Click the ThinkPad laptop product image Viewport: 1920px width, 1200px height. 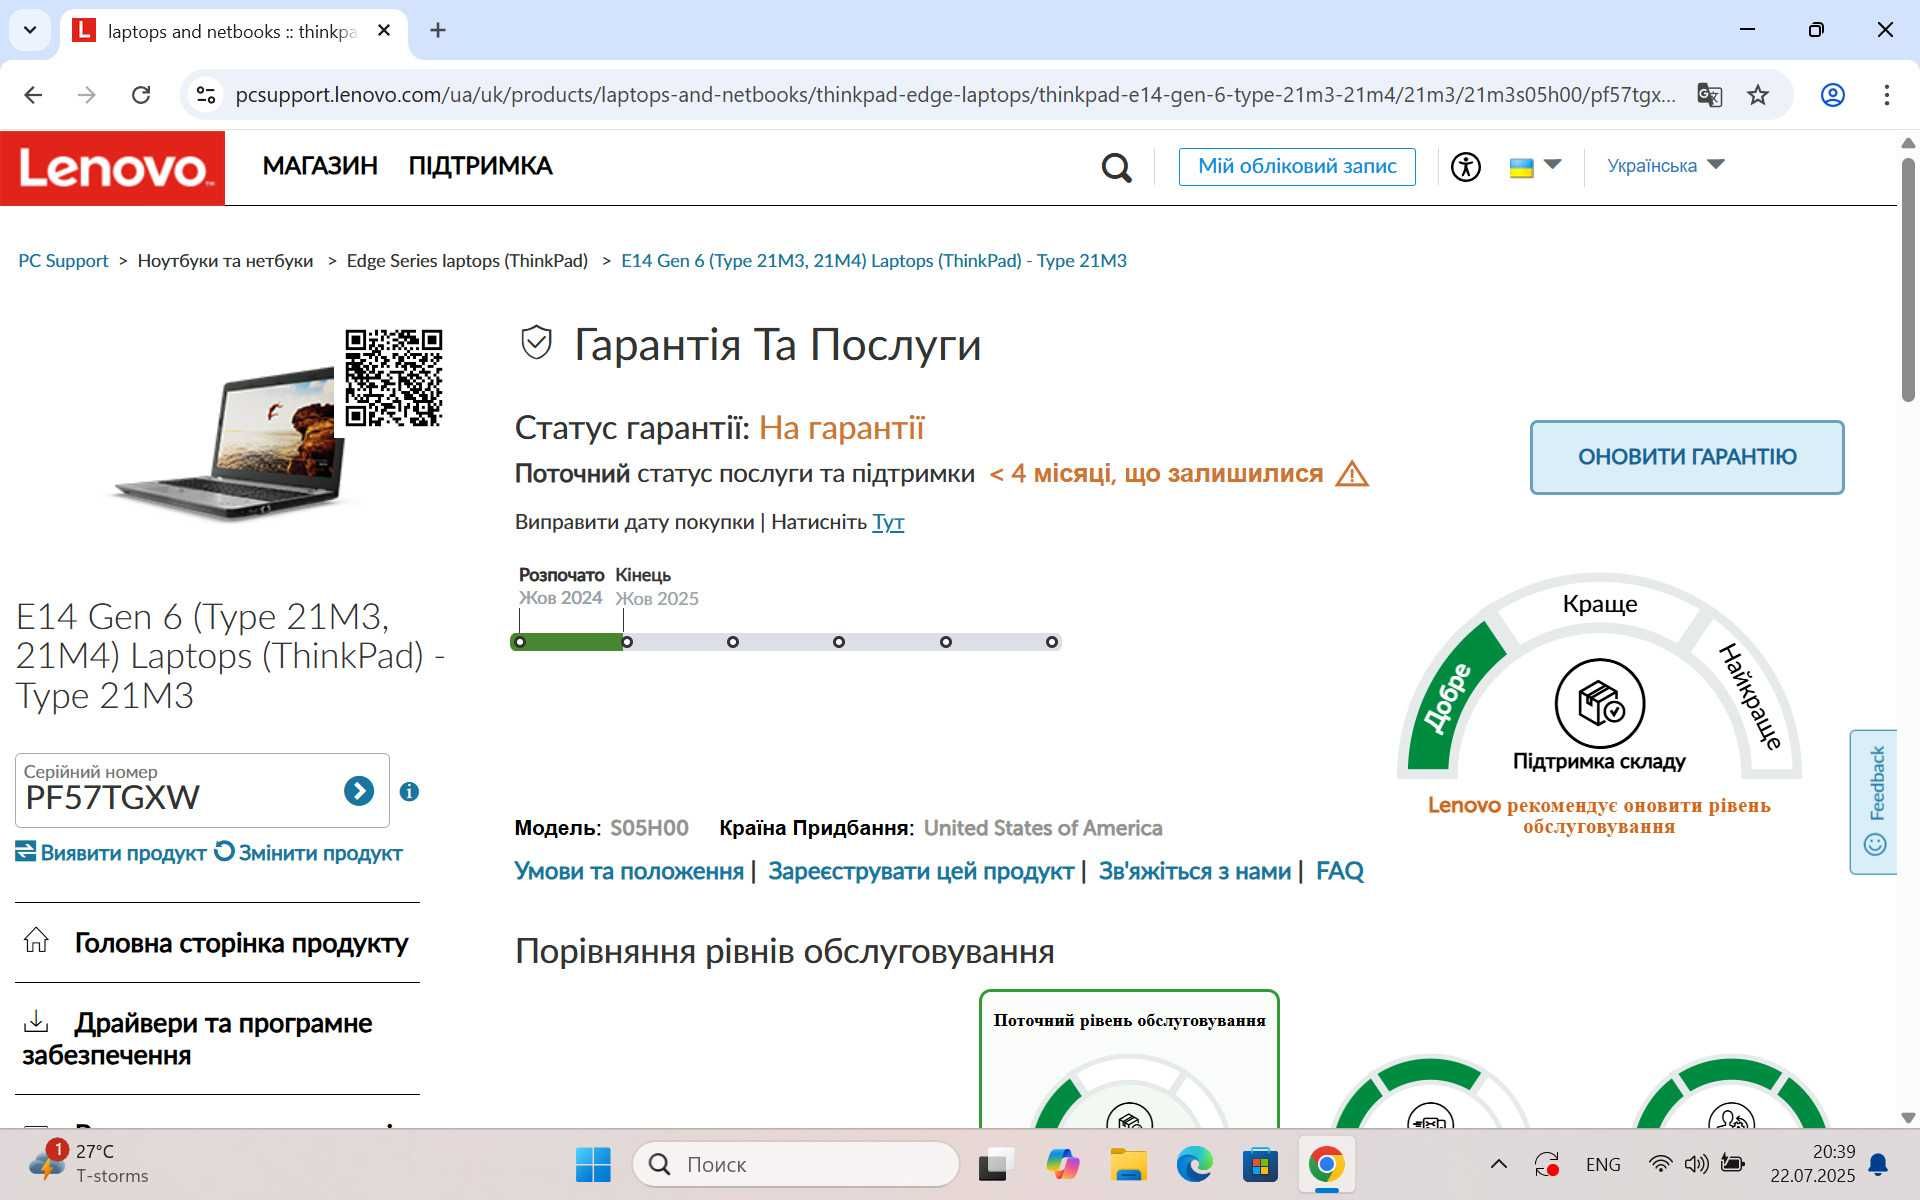pos(228,443)
